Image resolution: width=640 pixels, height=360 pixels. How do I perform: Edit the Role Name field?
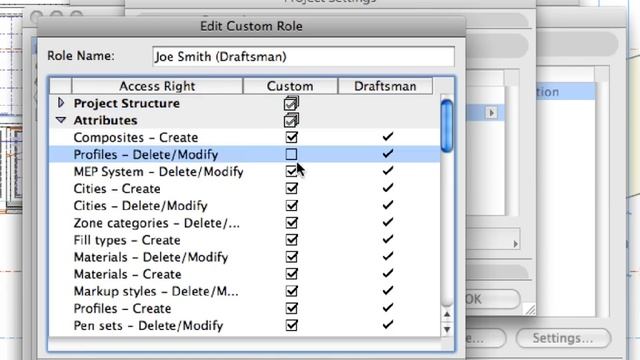pos(303,56)
